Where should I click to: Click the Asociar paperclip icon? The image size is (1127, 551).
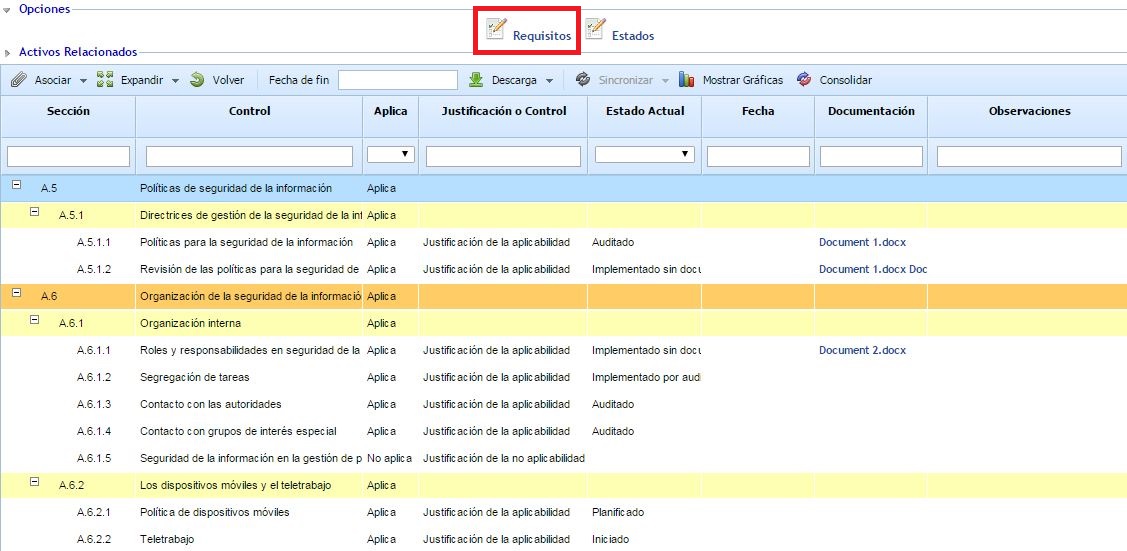coord(18,80)
